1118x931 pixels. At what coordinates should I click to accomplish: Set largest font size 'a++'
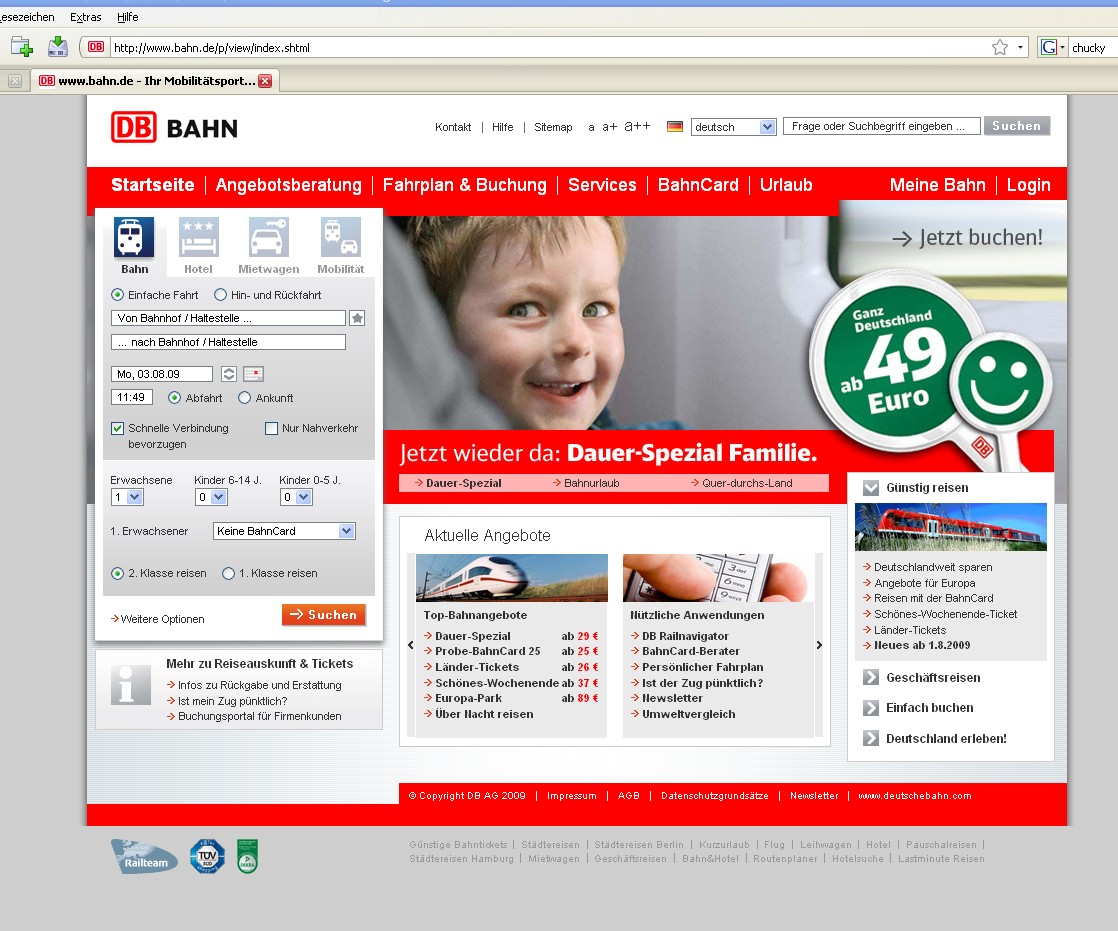pyautogui.click(x=637, y=126)
